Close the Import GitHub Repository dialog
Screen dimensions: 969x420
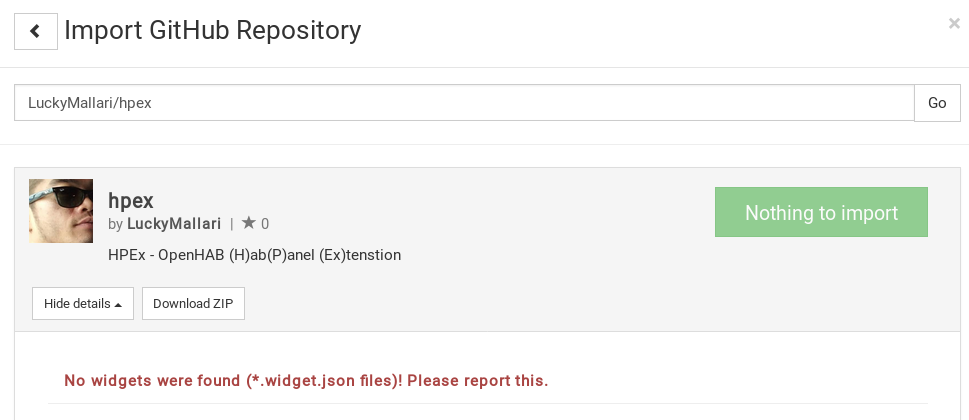pos(954,23)
